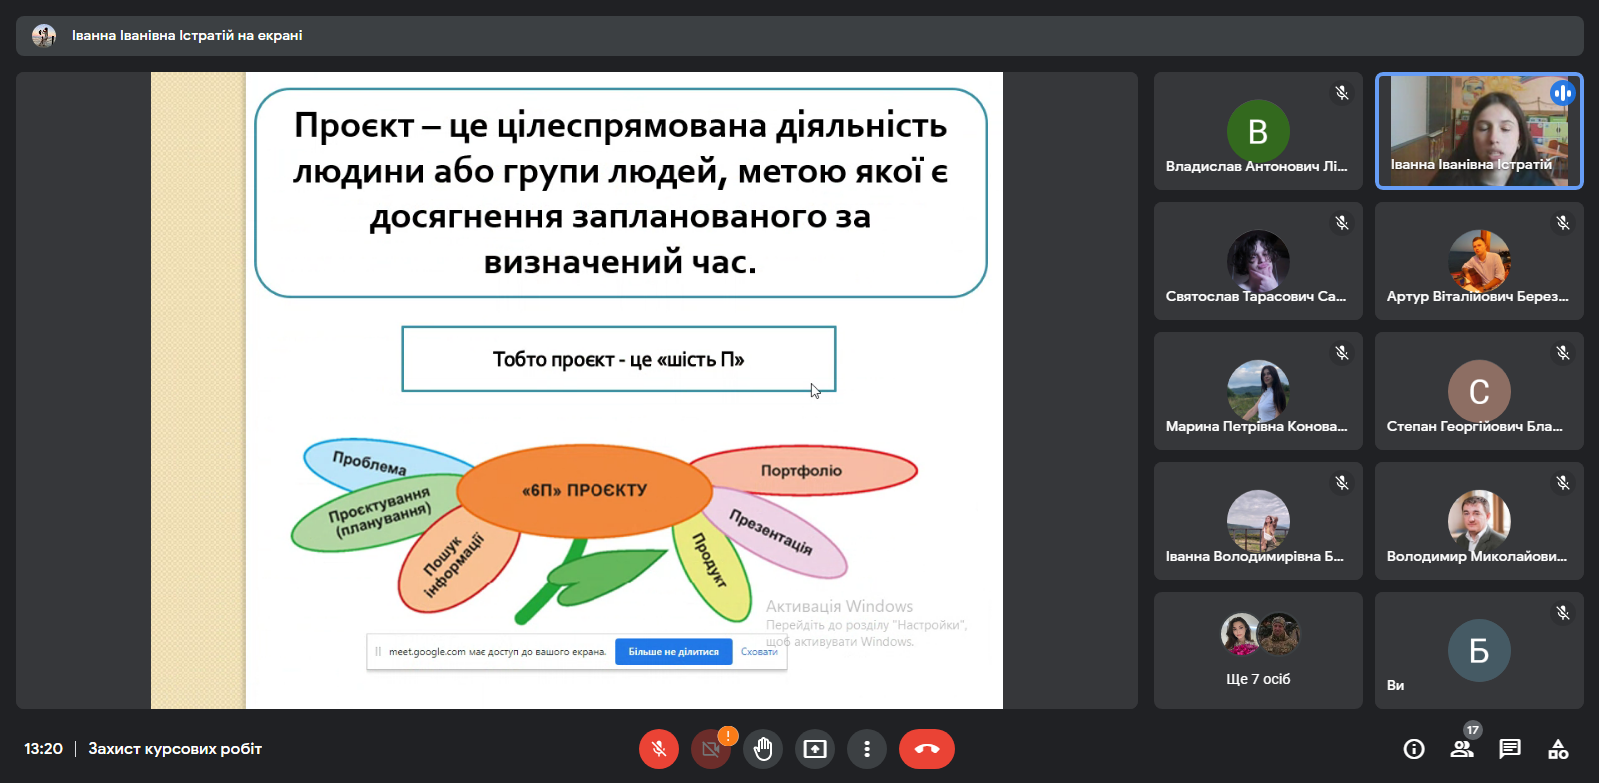Hide the screen-sharing notice via 'Сховати'
This screenshot has height=783, width=1599.
click(759, 652)
